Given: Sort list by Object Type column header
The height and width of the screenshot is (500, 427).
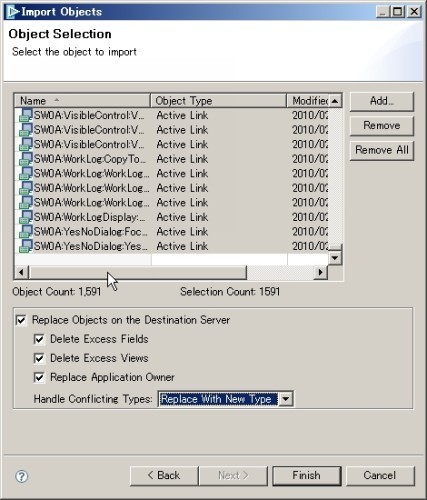Looking at the screenshot, I should [218, 100].
